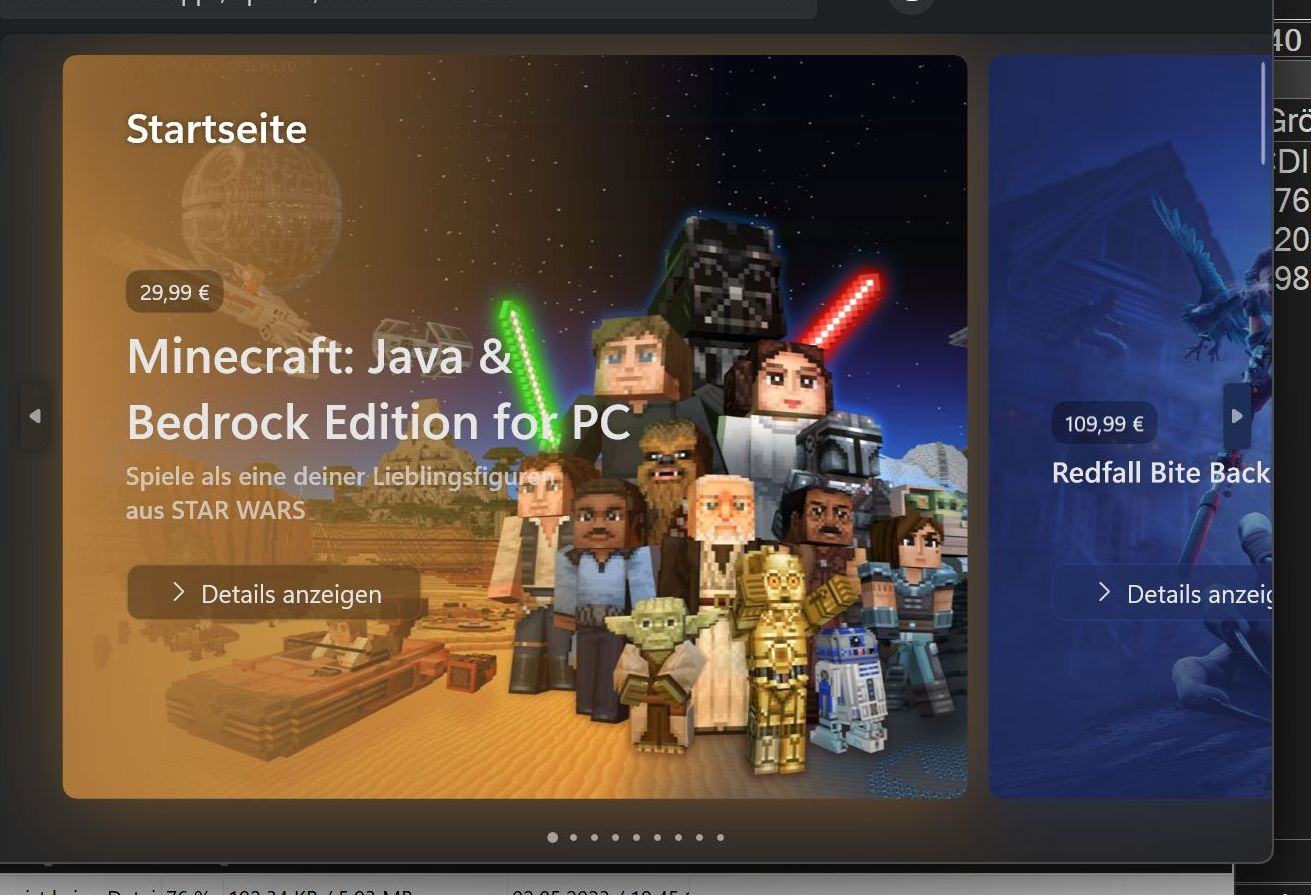Image resolution: width=1311 pixels, height=895 pixels.
Task: Open Details anzeigen for Minecraft
Action: (274, 593)
